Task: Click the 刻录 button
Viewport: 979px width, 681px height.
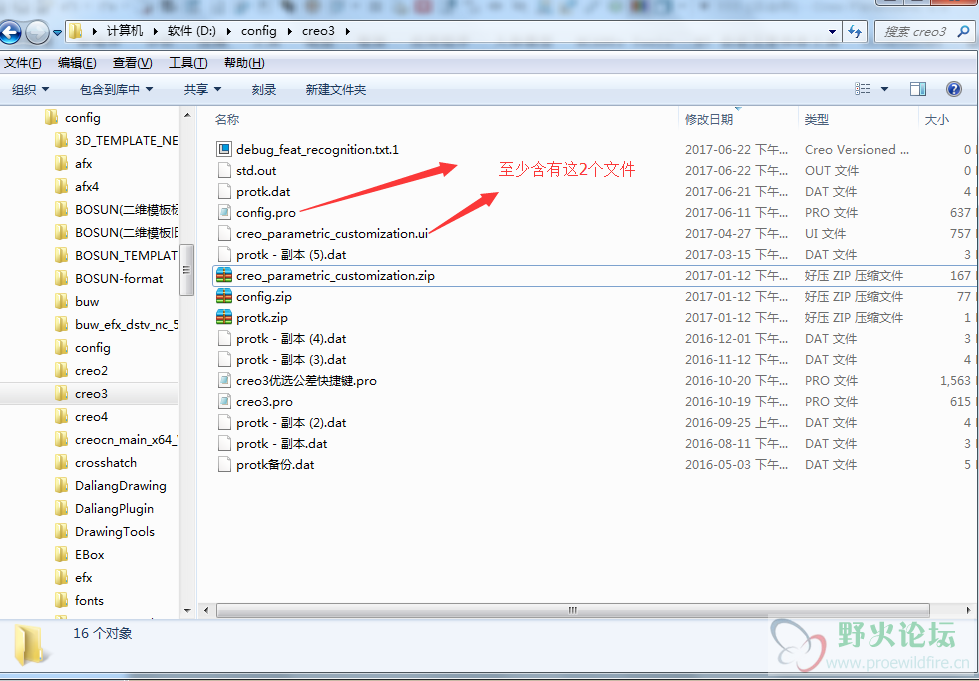Action: coord(263,90)
